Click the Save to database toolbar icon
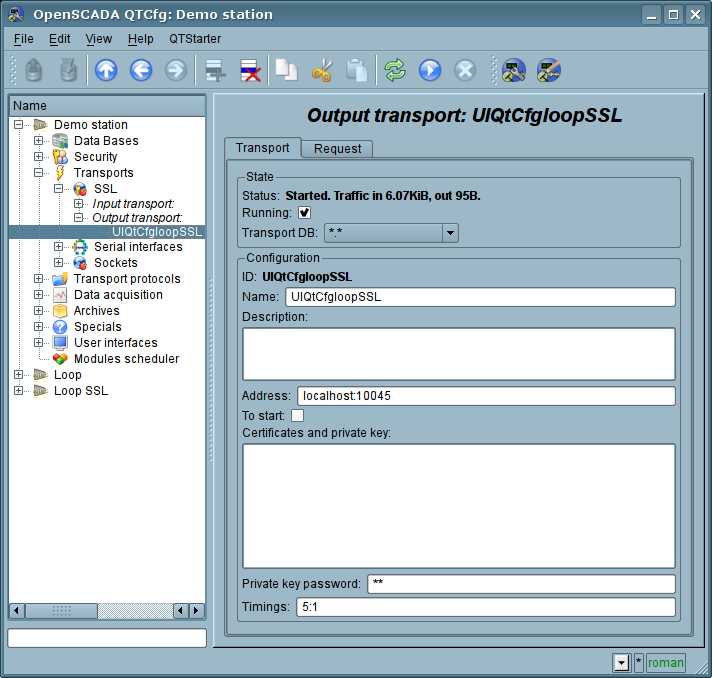 pos(69,70)
